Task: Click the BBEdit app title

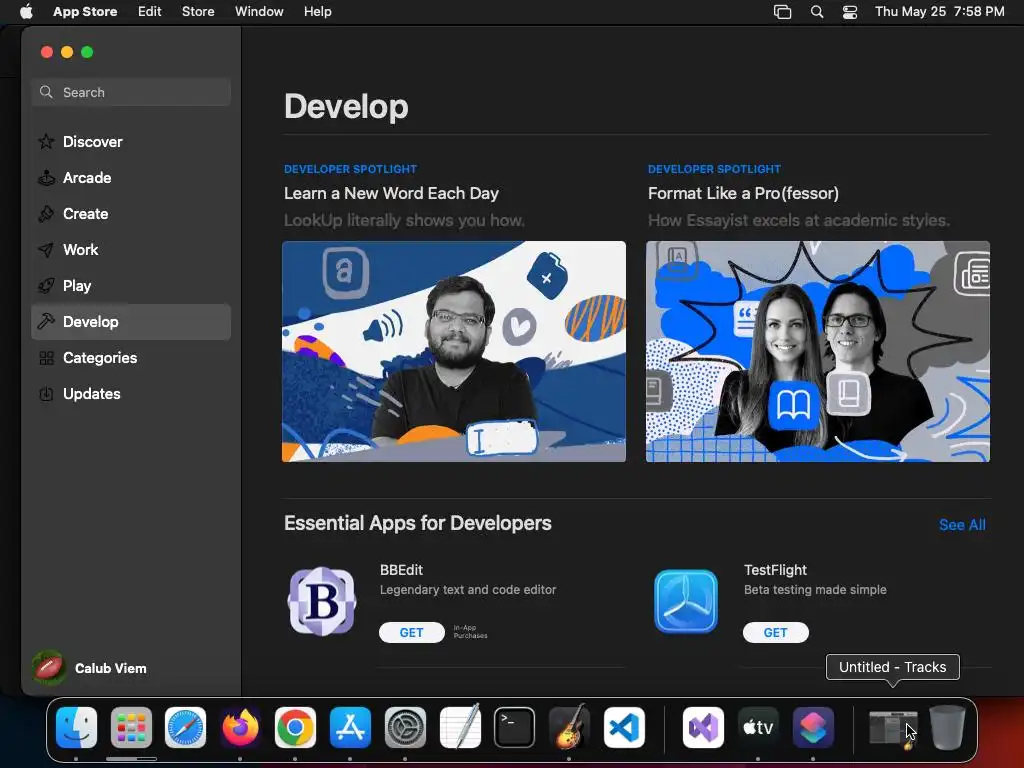Action: pyautogui.click(x=402, y=570)
